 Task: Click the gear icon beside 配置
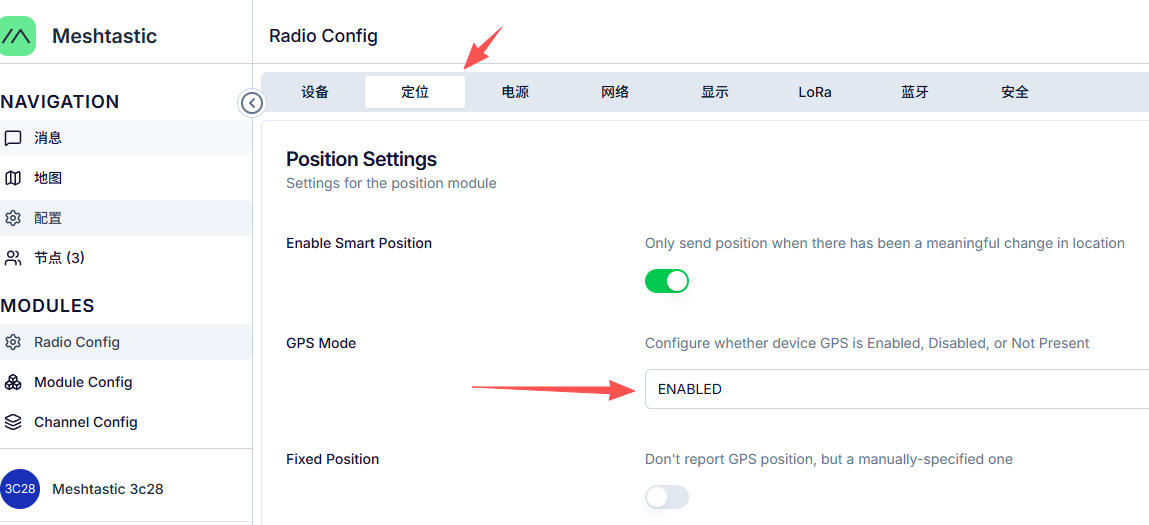pos(13,218)
